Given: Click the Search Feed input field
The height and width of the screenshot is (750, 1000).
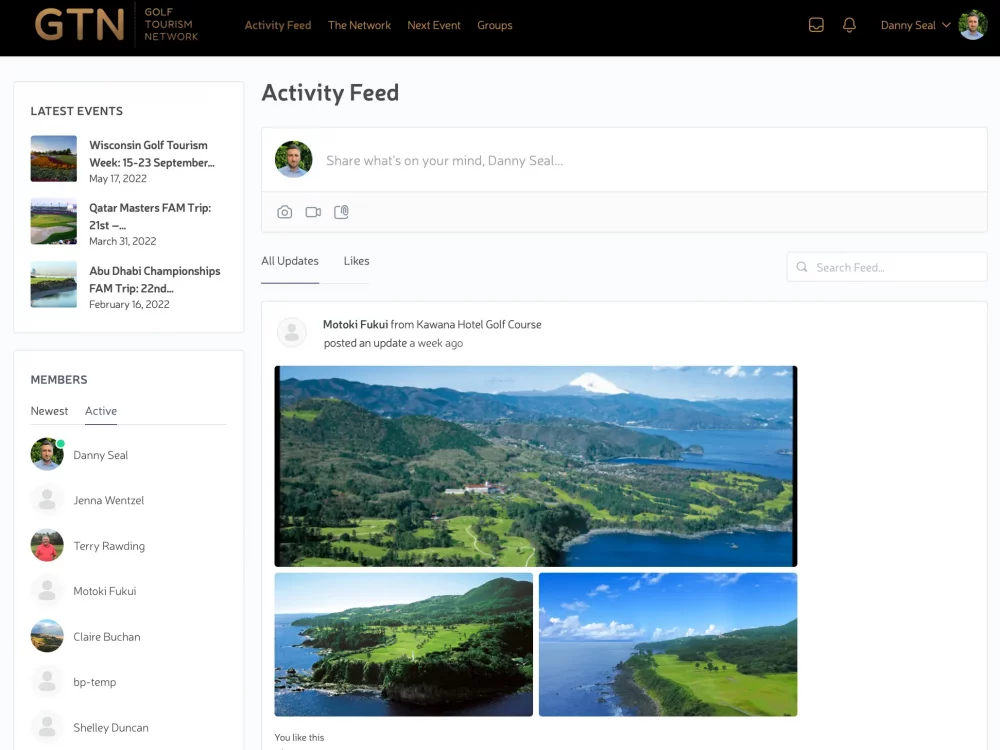Looking at the screenshot, I should point(896,267).
